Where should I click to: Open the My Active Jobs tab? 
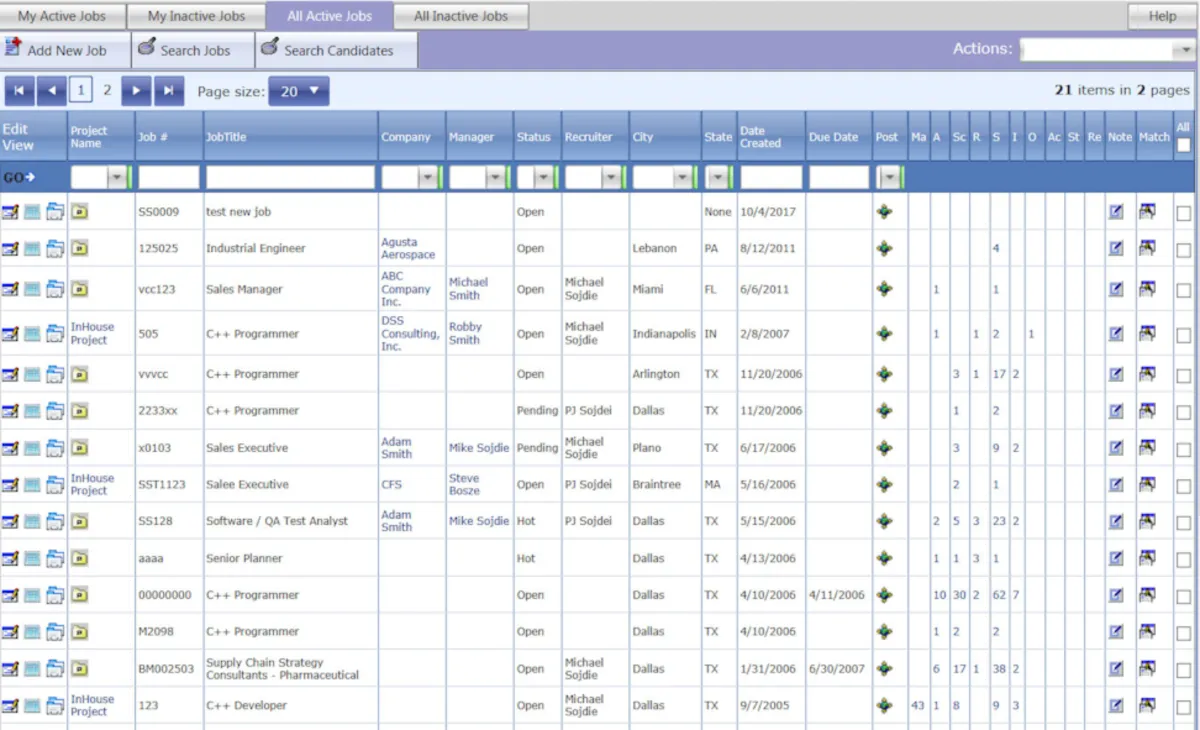coord(62,15)
